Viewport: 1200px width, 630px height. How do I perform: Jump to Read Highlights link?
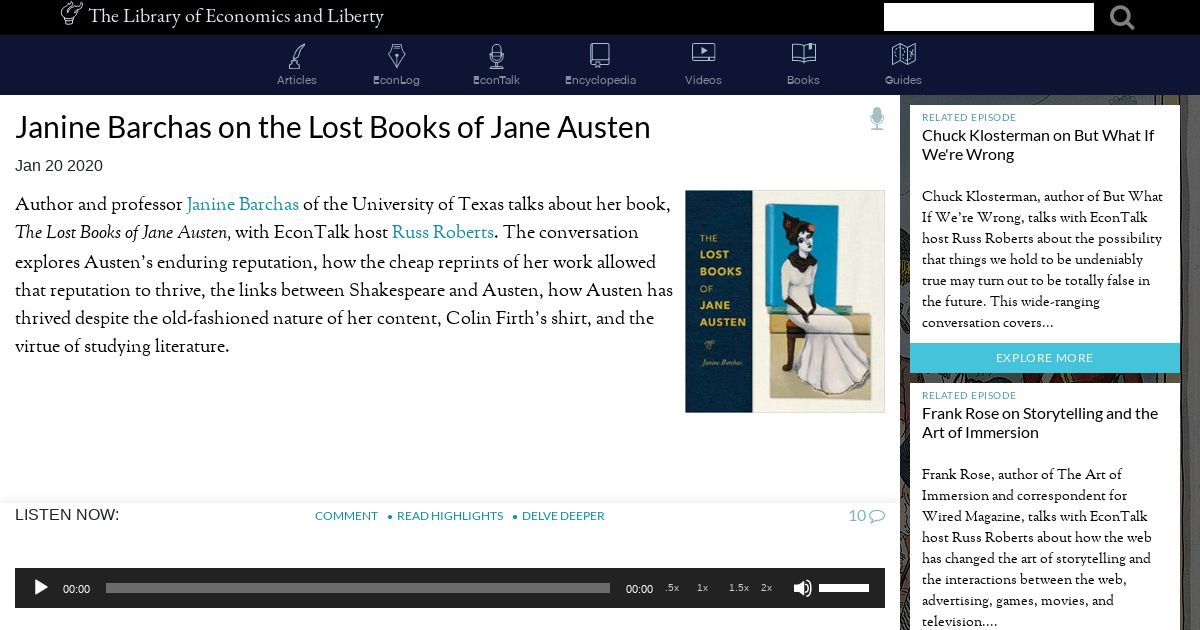450,516
